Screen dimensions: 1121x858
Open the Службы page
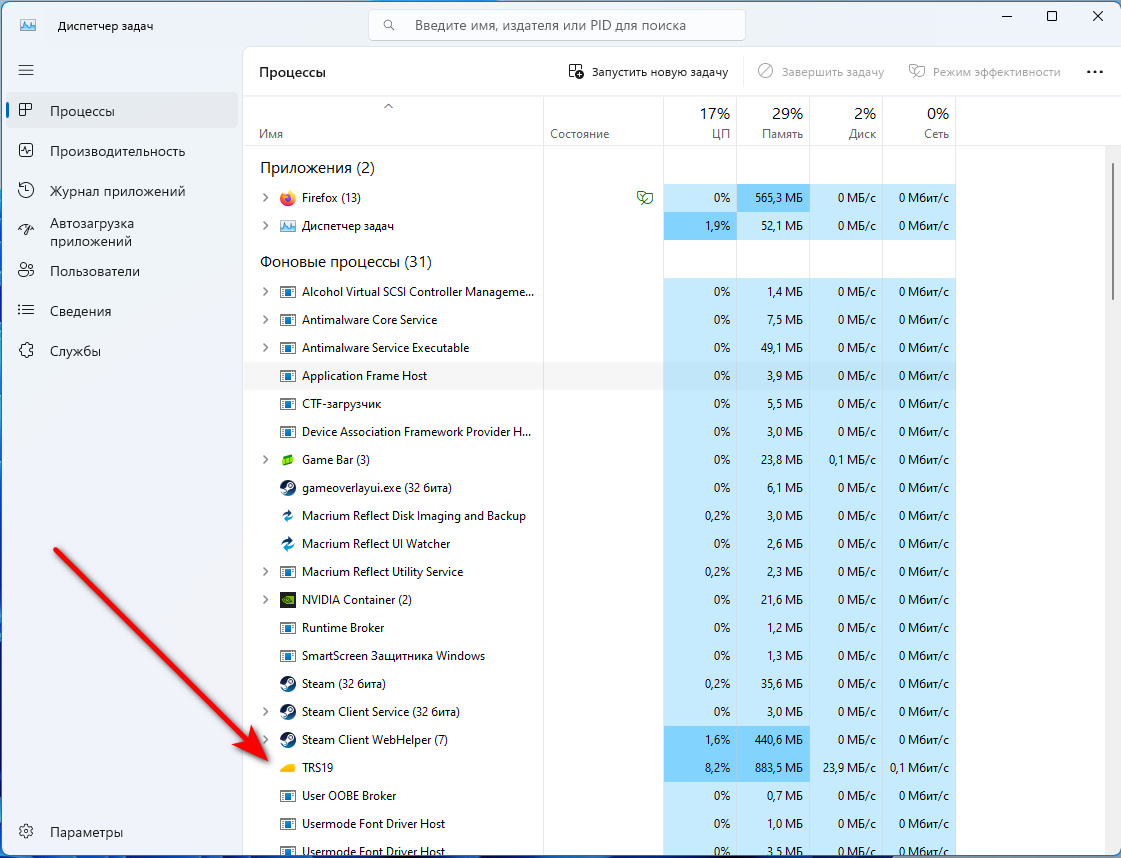pyautogui.click(x=122, y=351)
